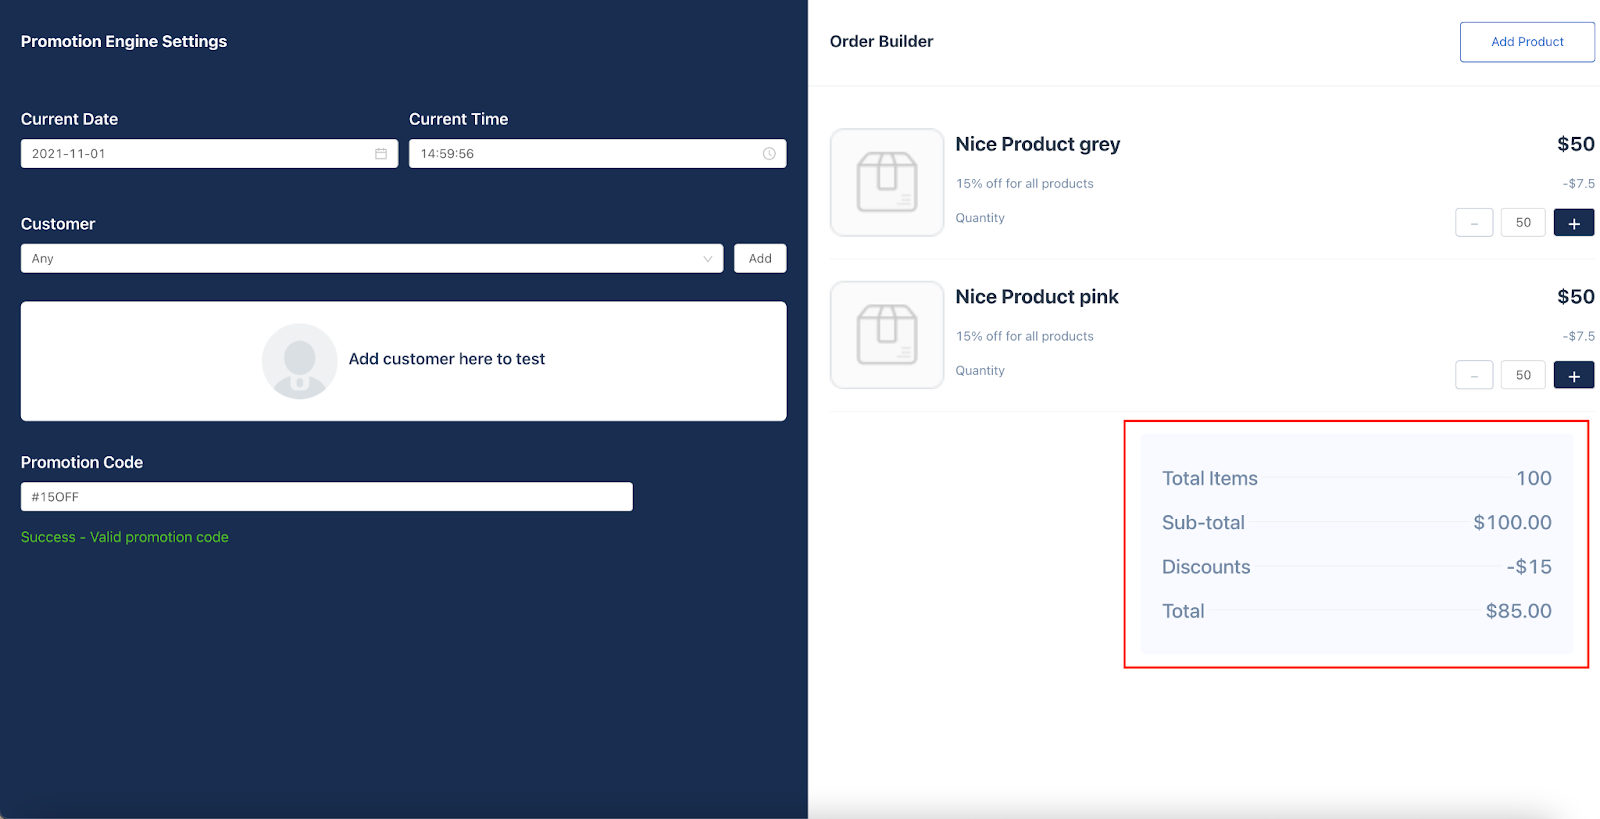
Task: Click the Nice Product grey box thumbnail
Action: tap(887, 182)
